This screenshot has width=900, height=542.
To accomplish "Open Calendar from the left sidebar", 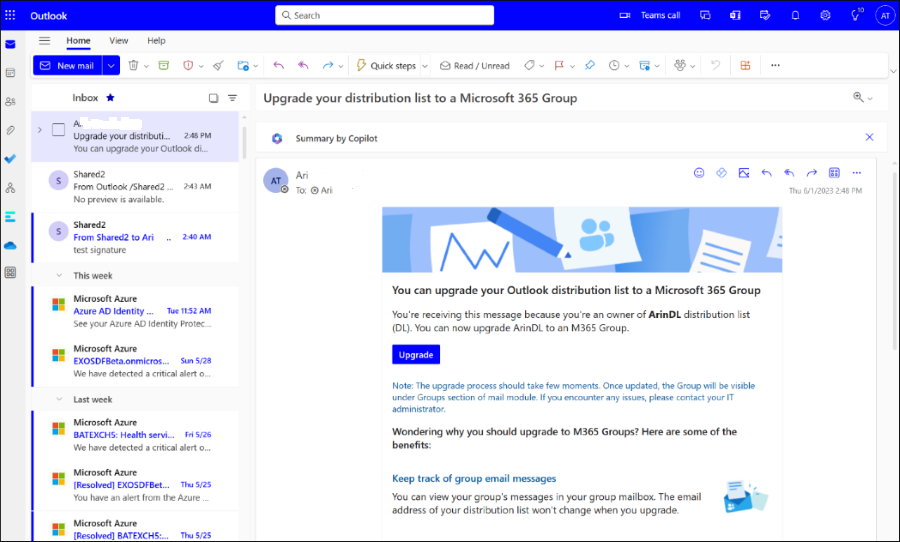I will [x=10, y=73].
